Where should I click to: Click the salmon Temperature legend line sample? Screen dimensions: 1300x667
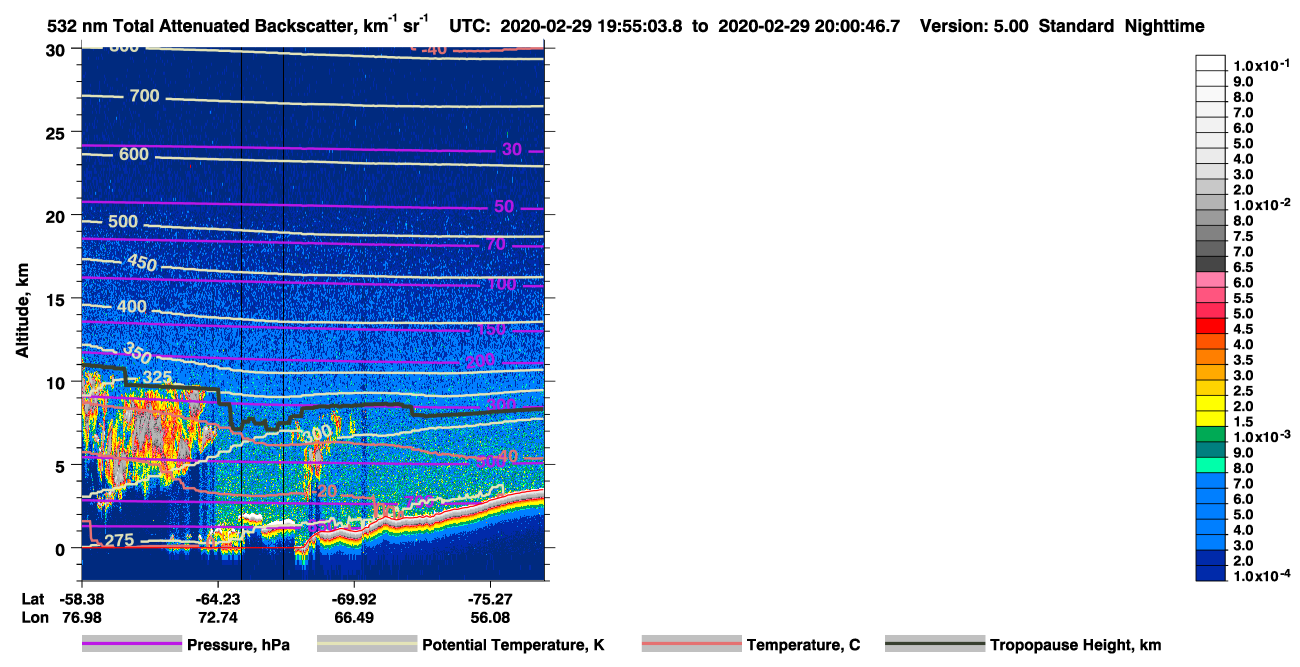691,645
